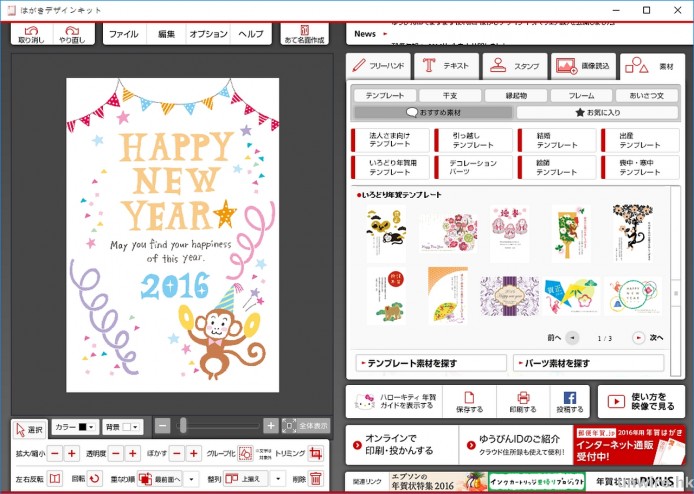Flip horizontally with 左右反転 icon
Image resolution: width=694 pixels, height=494 pixels.
pos(55,479)
